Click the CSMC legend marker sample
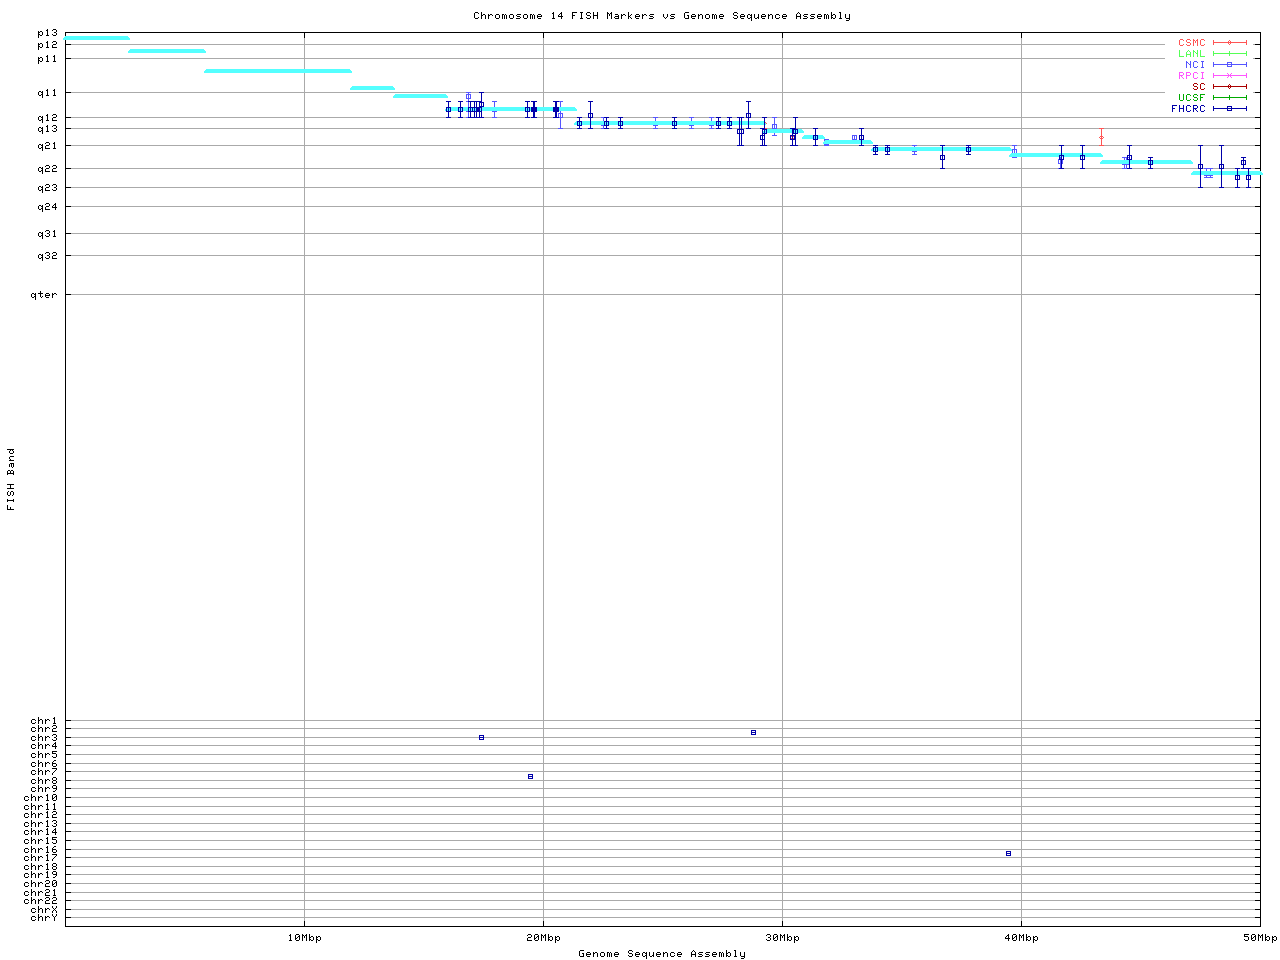The width and height of the screenshot is (1280, 960). click(x=1229, y=43)
